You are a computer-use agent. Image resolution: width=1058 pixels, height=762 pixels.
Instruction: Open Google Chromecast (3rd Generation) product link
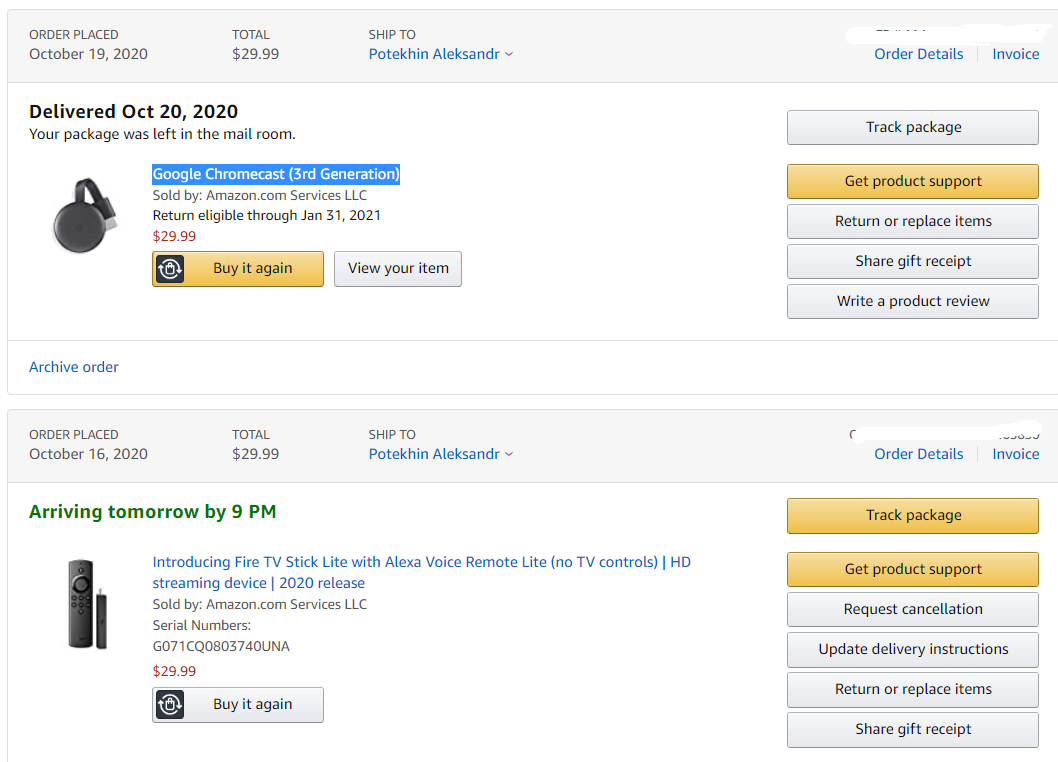coord(276,174)
